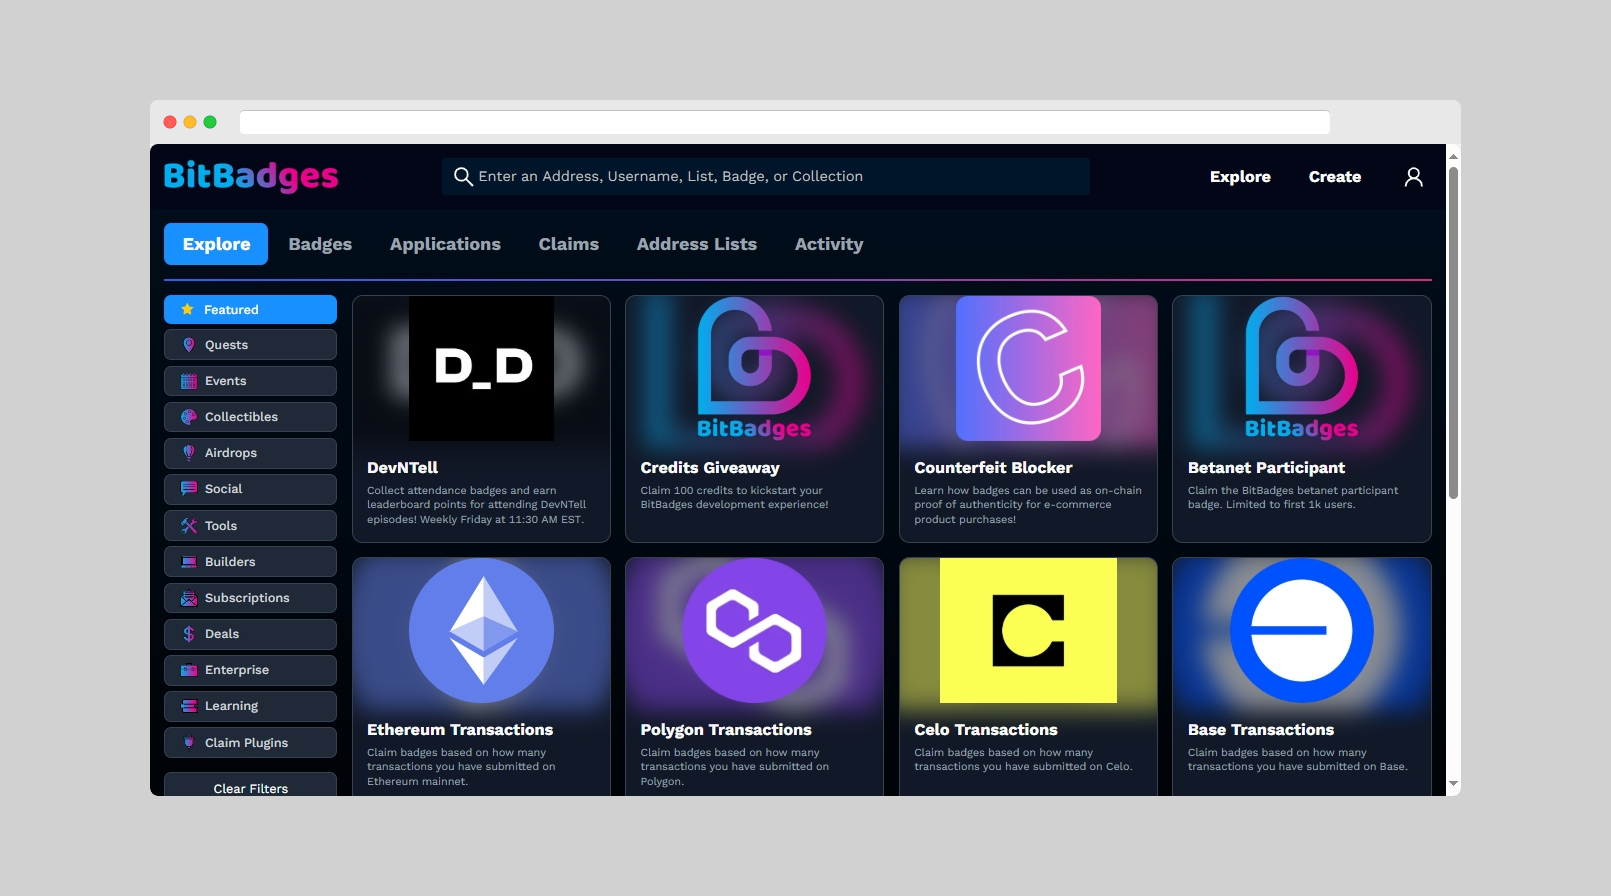Filter by Airdrops label
1611x896 pixels.
tap(231, 453)
